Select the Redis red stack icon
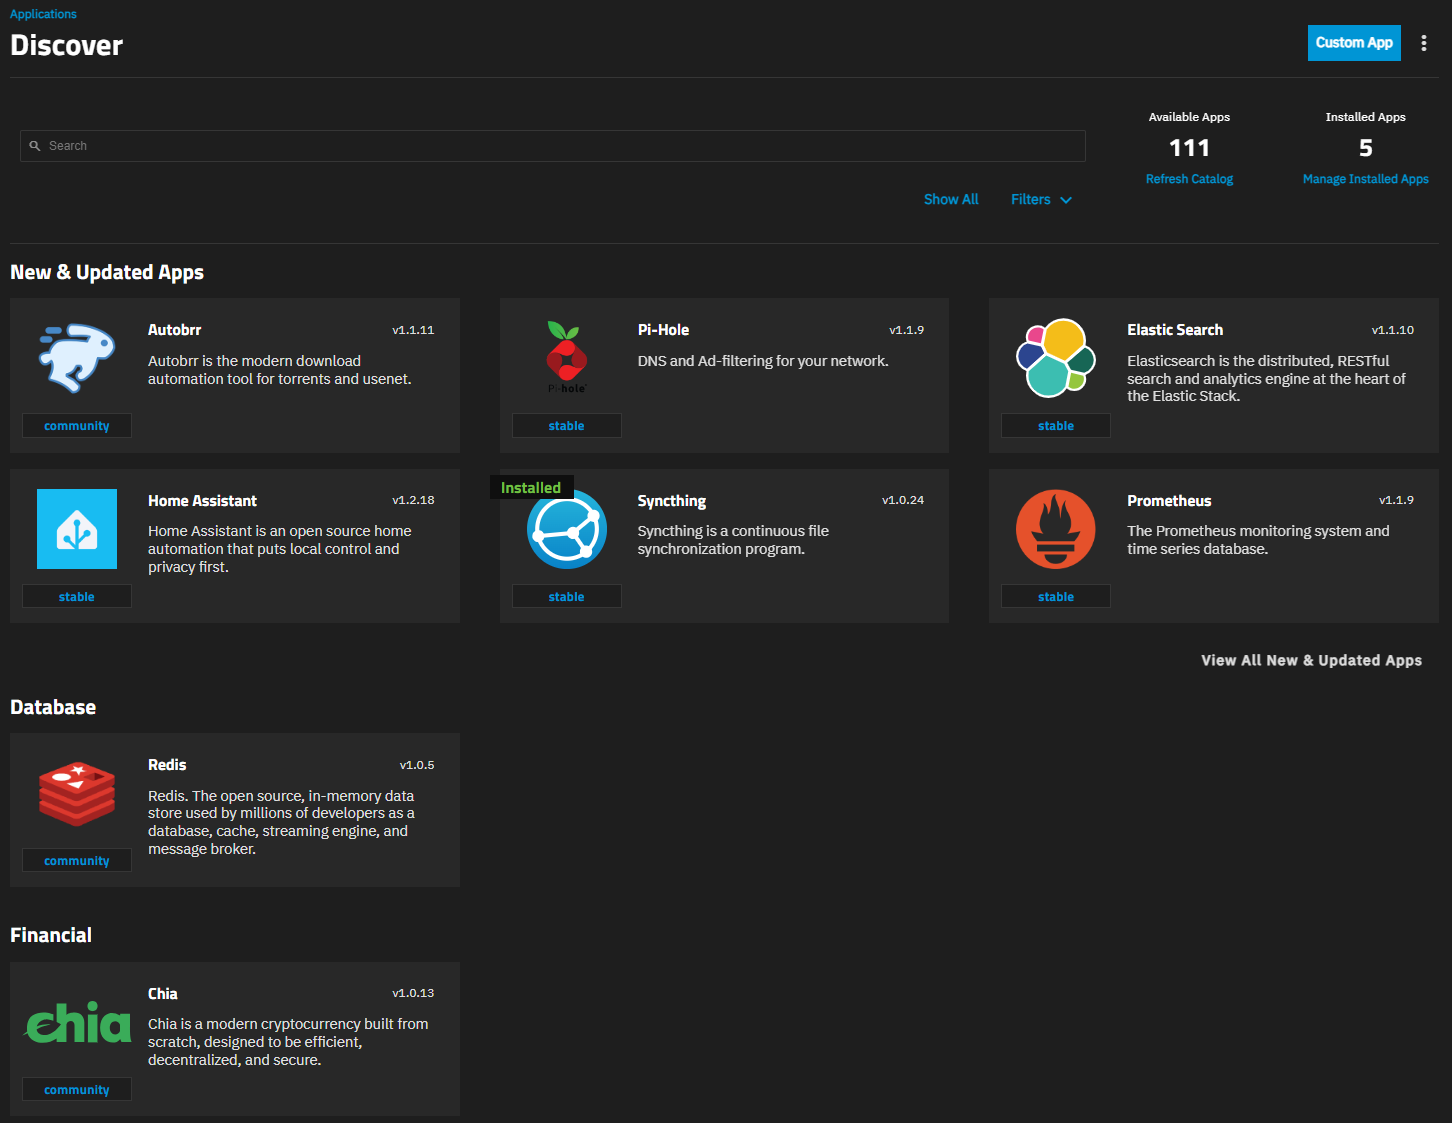This screenshot has height=1123, width=1452. (x=77, y=793)
